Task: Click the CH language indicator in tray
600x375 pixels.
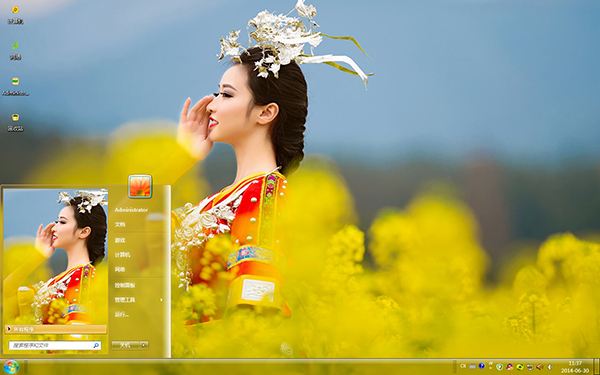Action: point(463,366)
